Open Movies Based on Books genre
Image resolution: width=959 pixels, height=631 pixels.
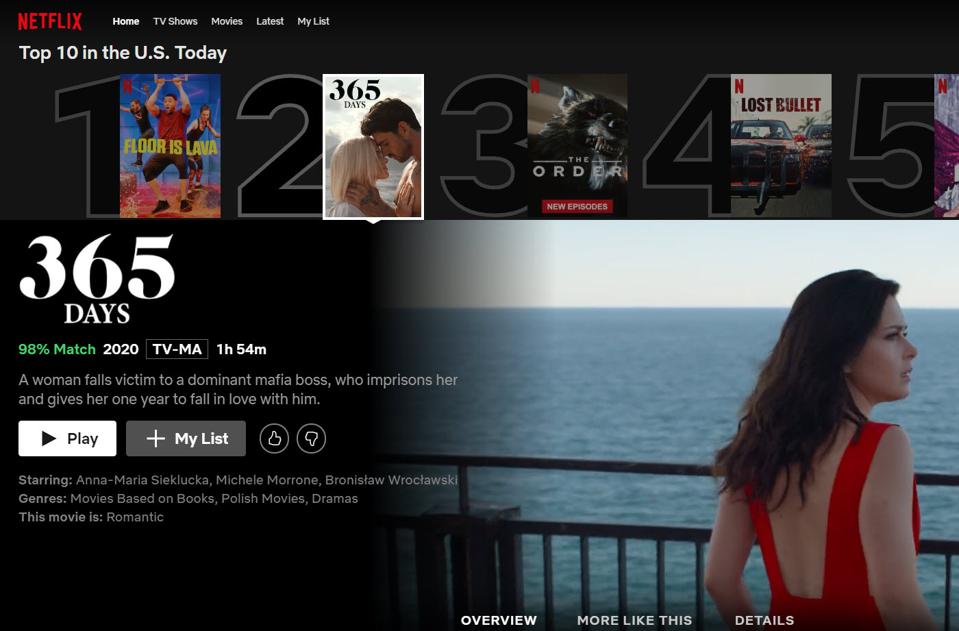coord(143,498)
